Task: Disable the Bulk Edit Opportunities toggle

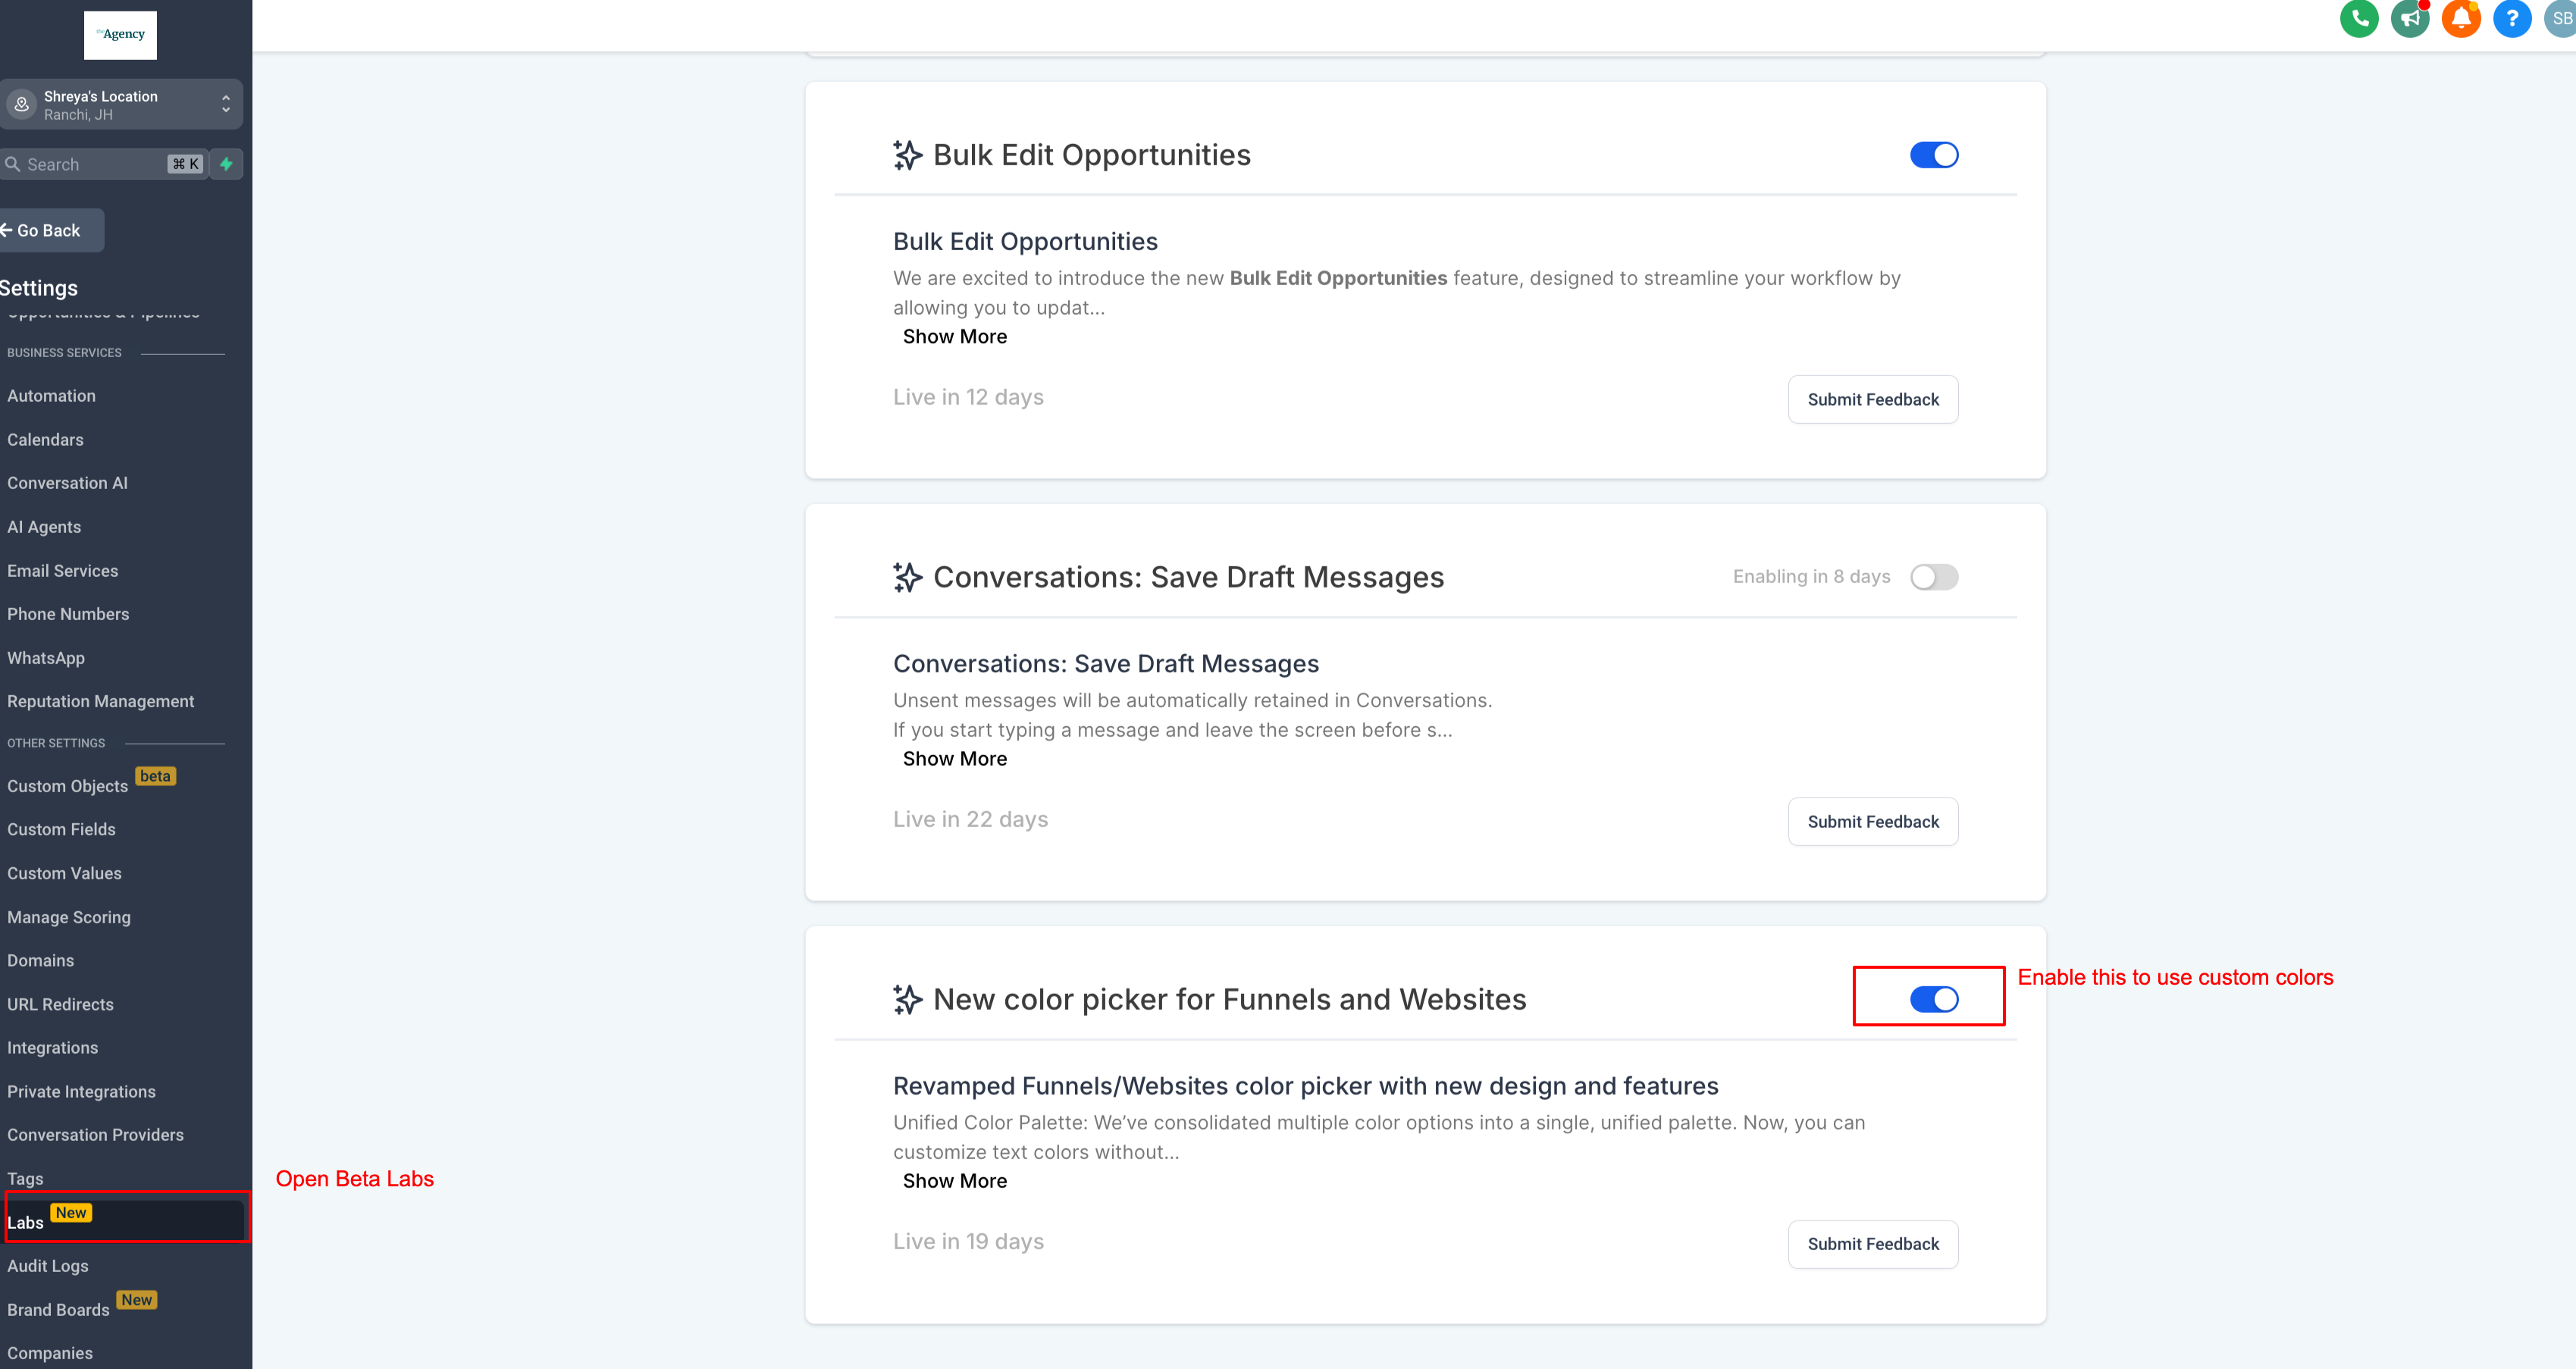Action: click(1933, 155)
